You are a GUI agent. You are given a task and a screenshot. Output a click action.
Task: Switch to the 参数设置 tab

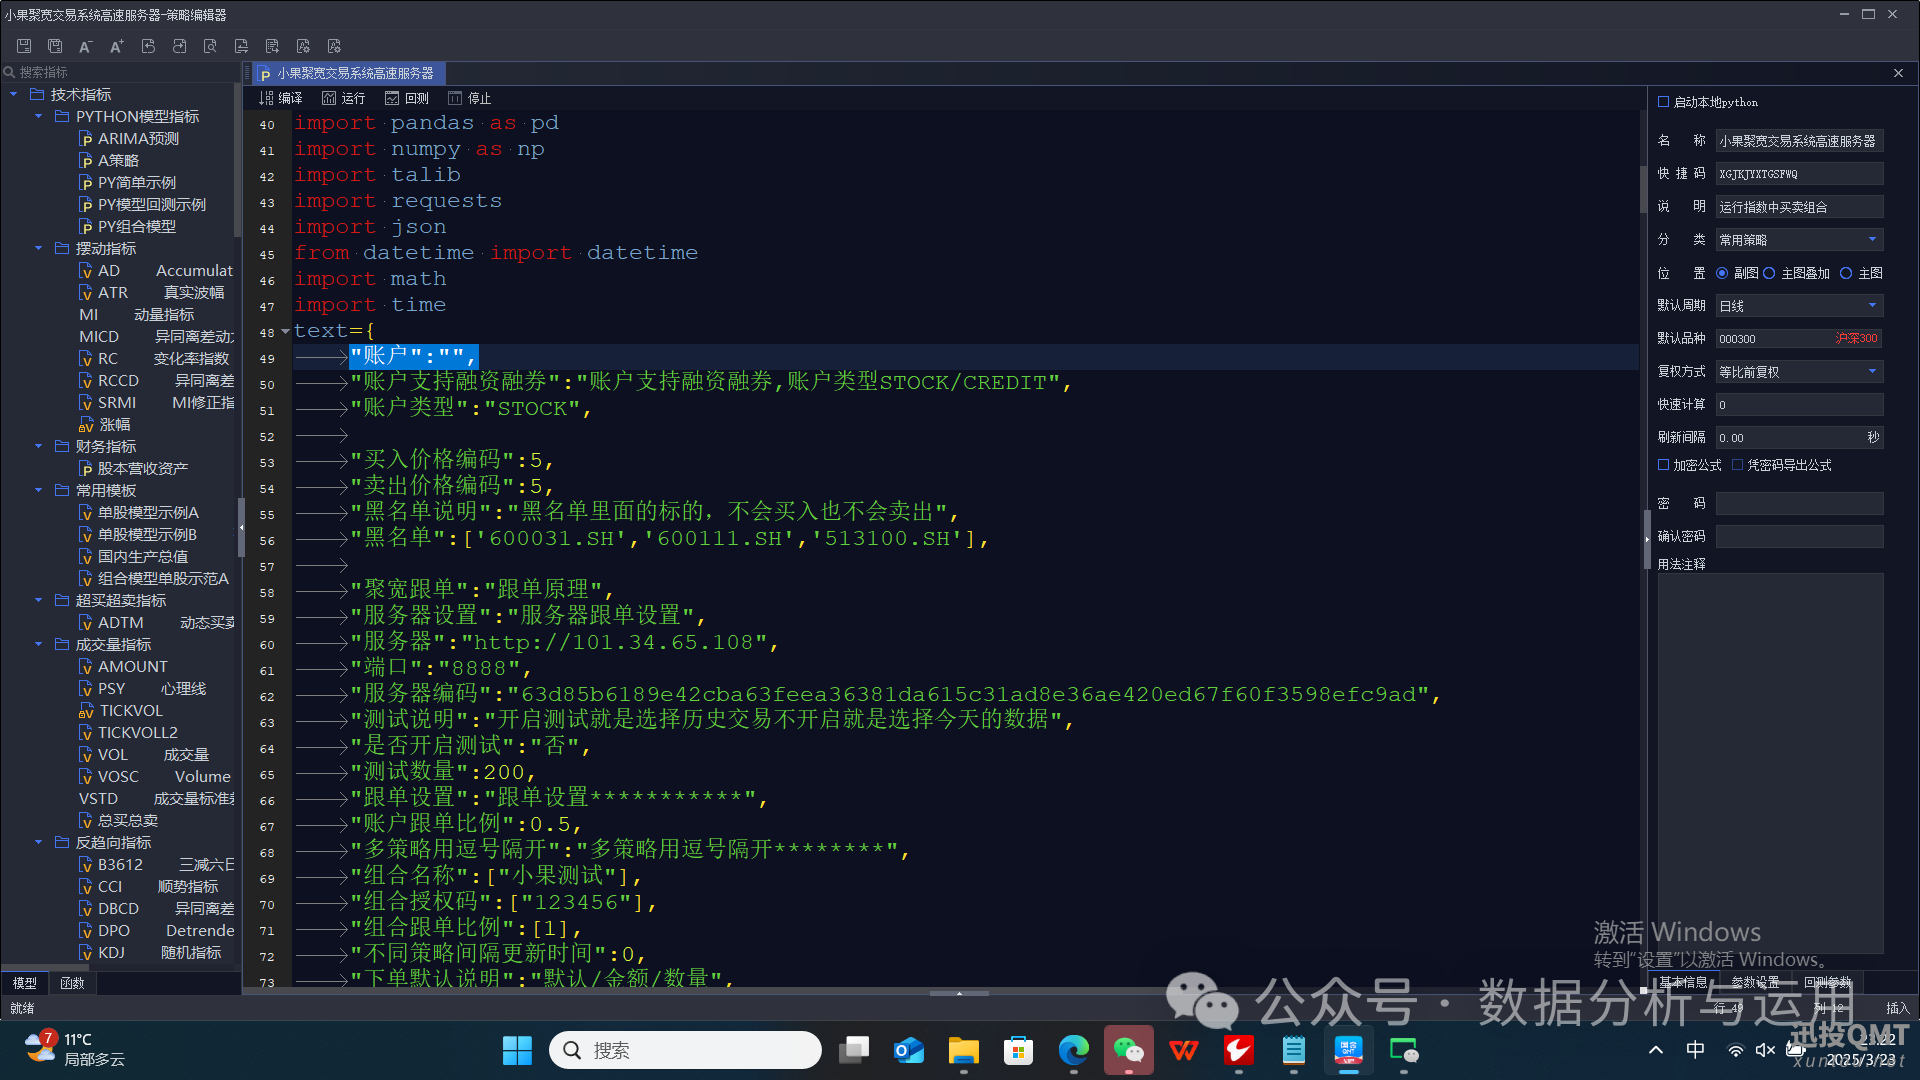point(1755,983)
